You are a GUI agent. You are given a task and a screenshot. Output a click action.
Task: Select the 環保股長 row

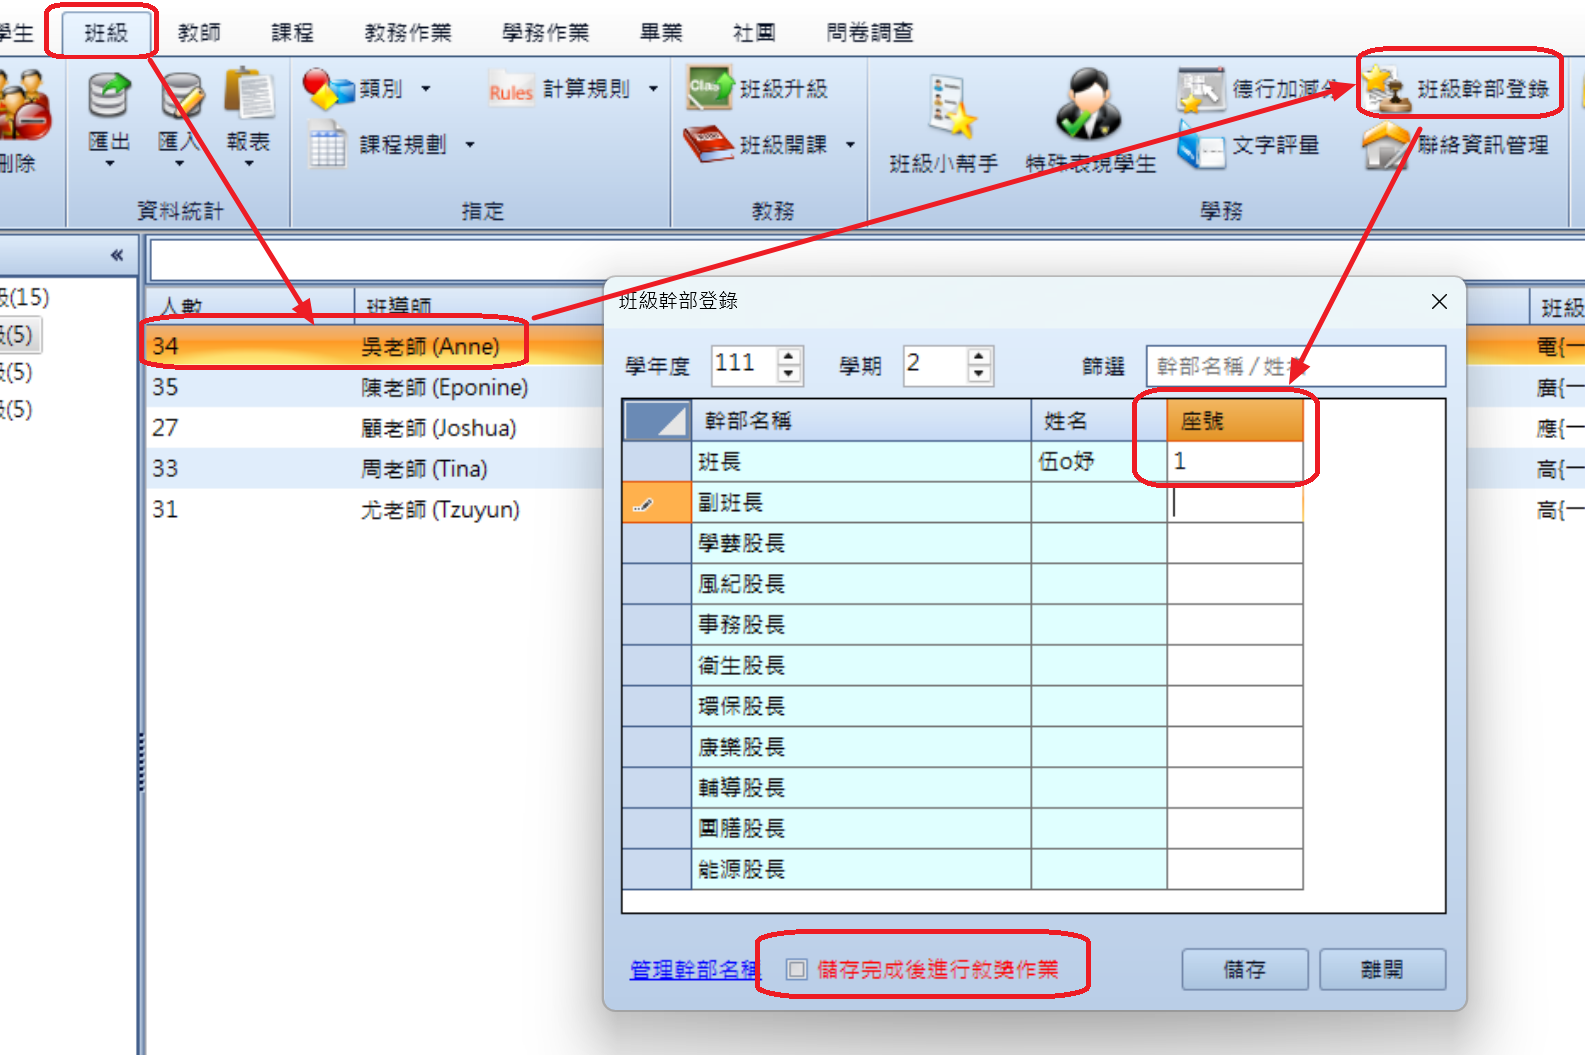[962, 706]
